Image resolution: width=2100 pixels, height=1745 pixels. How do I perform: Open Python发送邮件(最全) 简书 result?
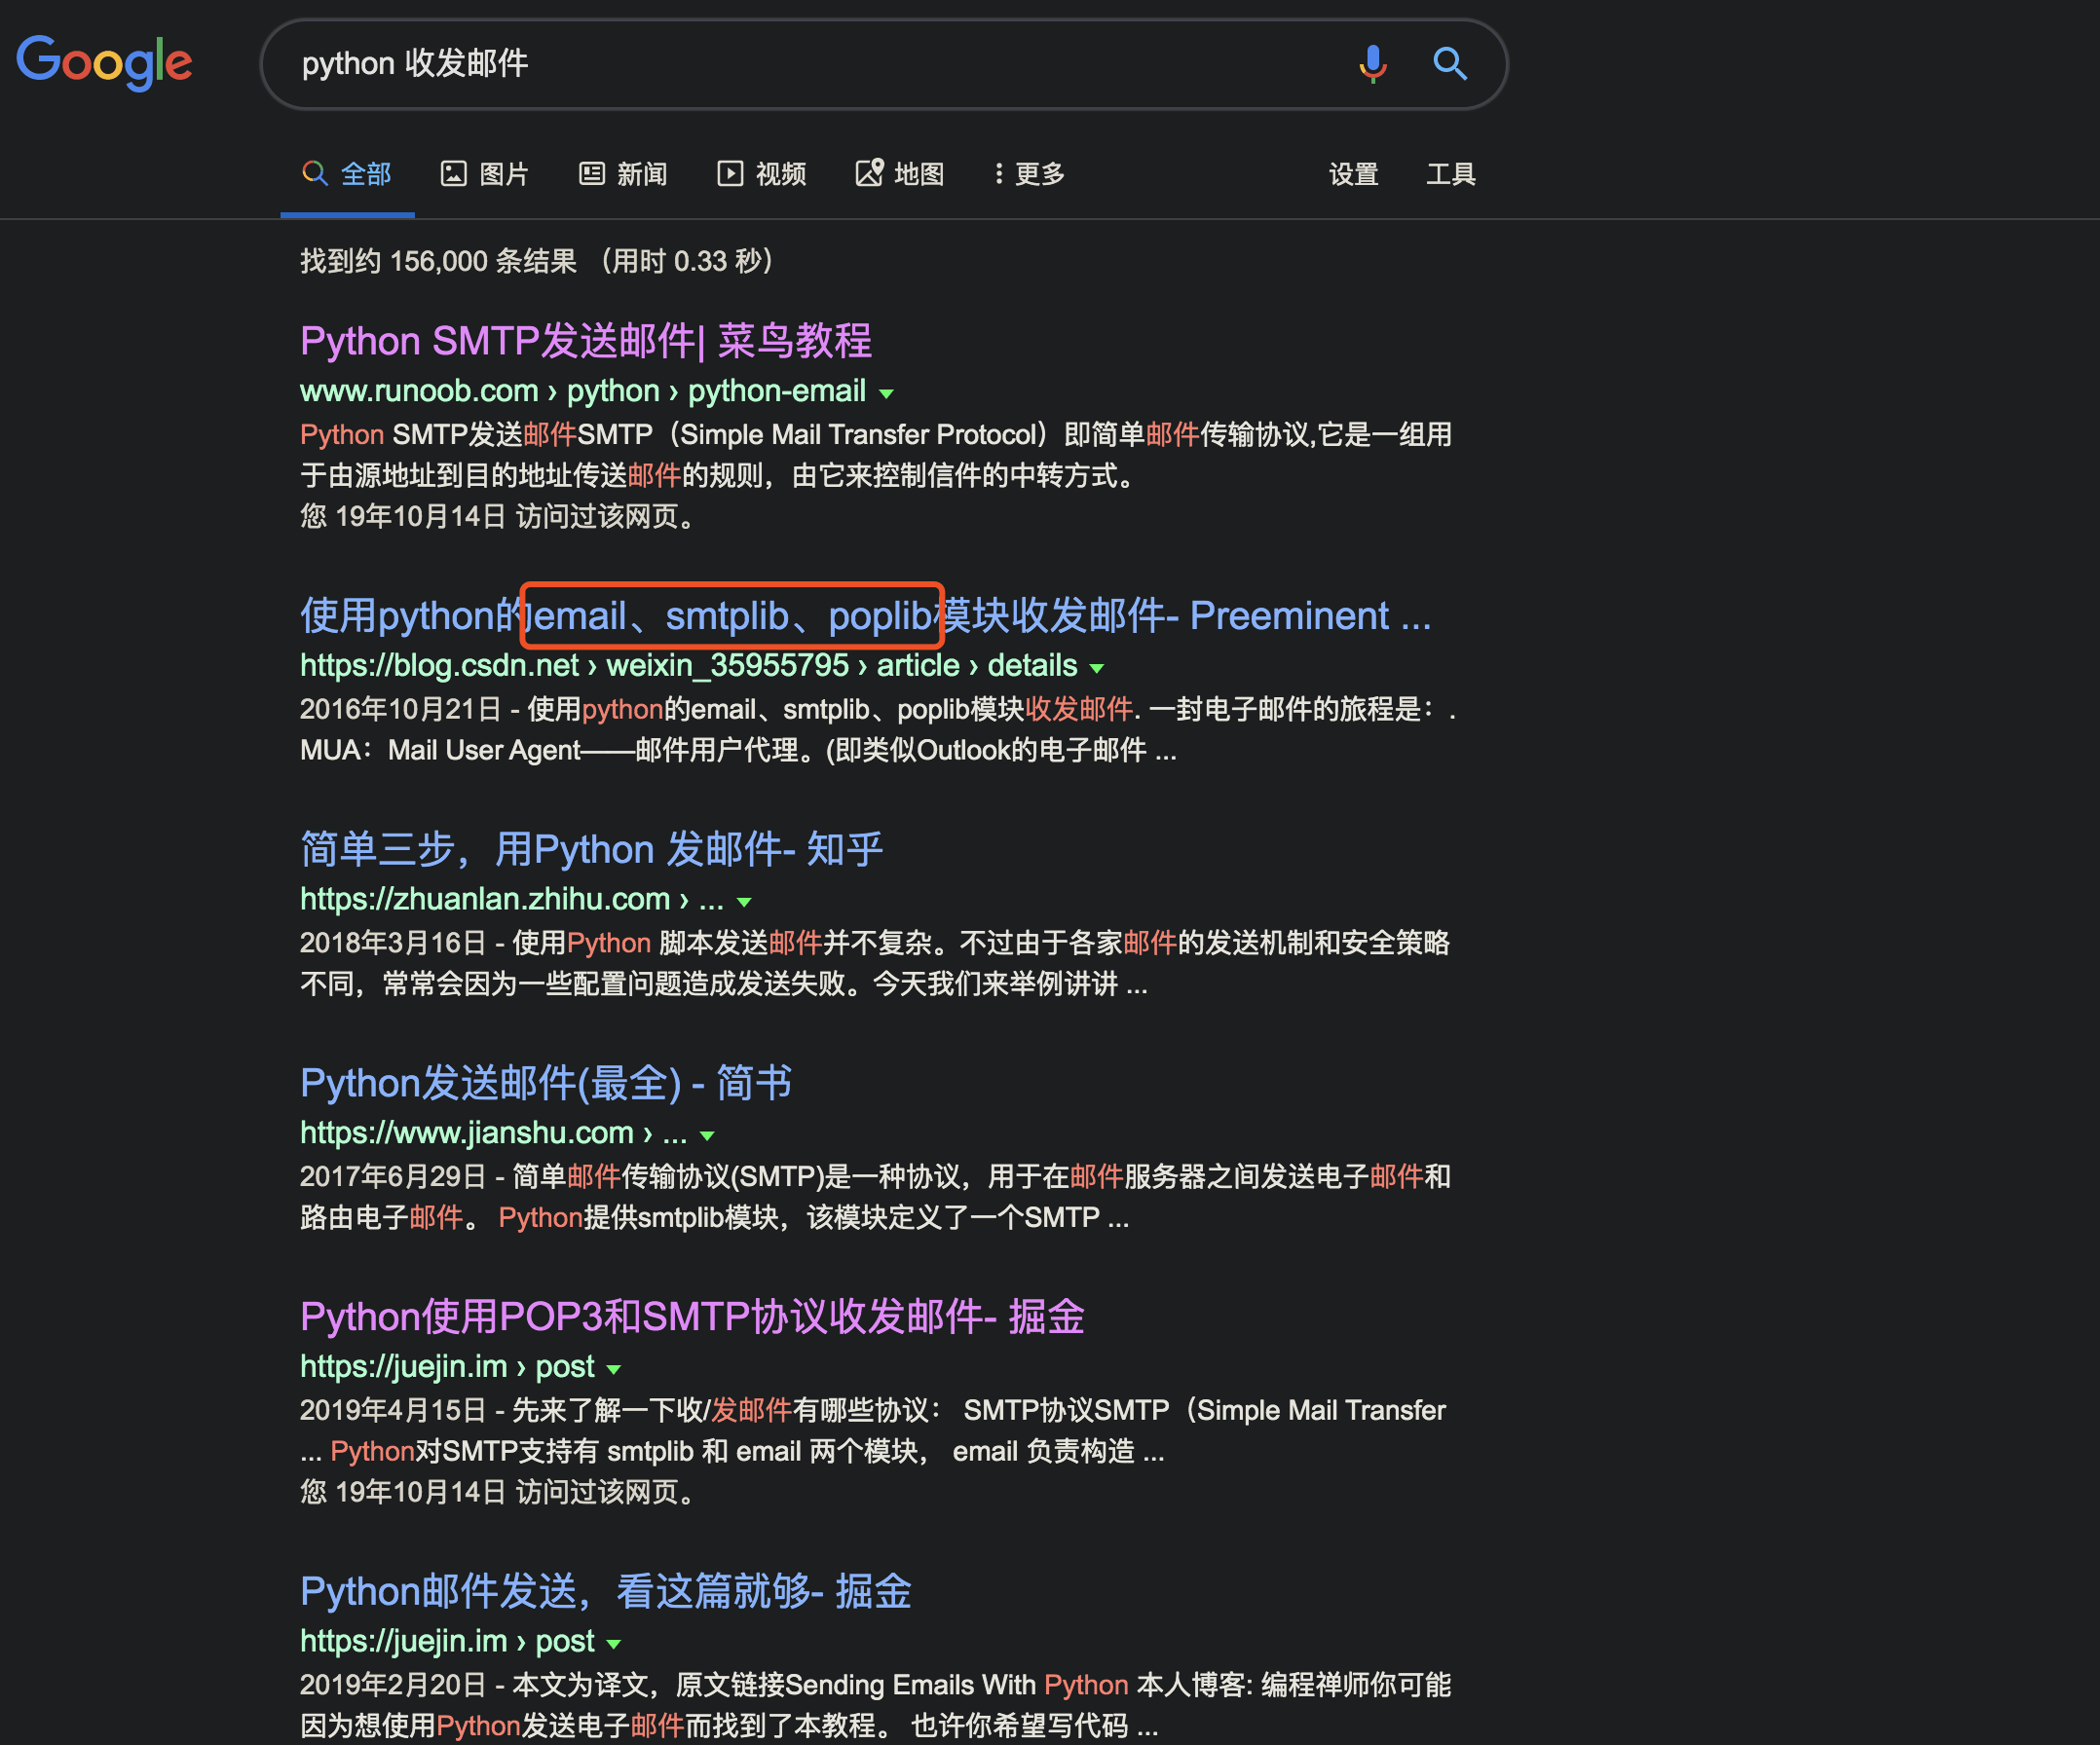(546, 1083)
